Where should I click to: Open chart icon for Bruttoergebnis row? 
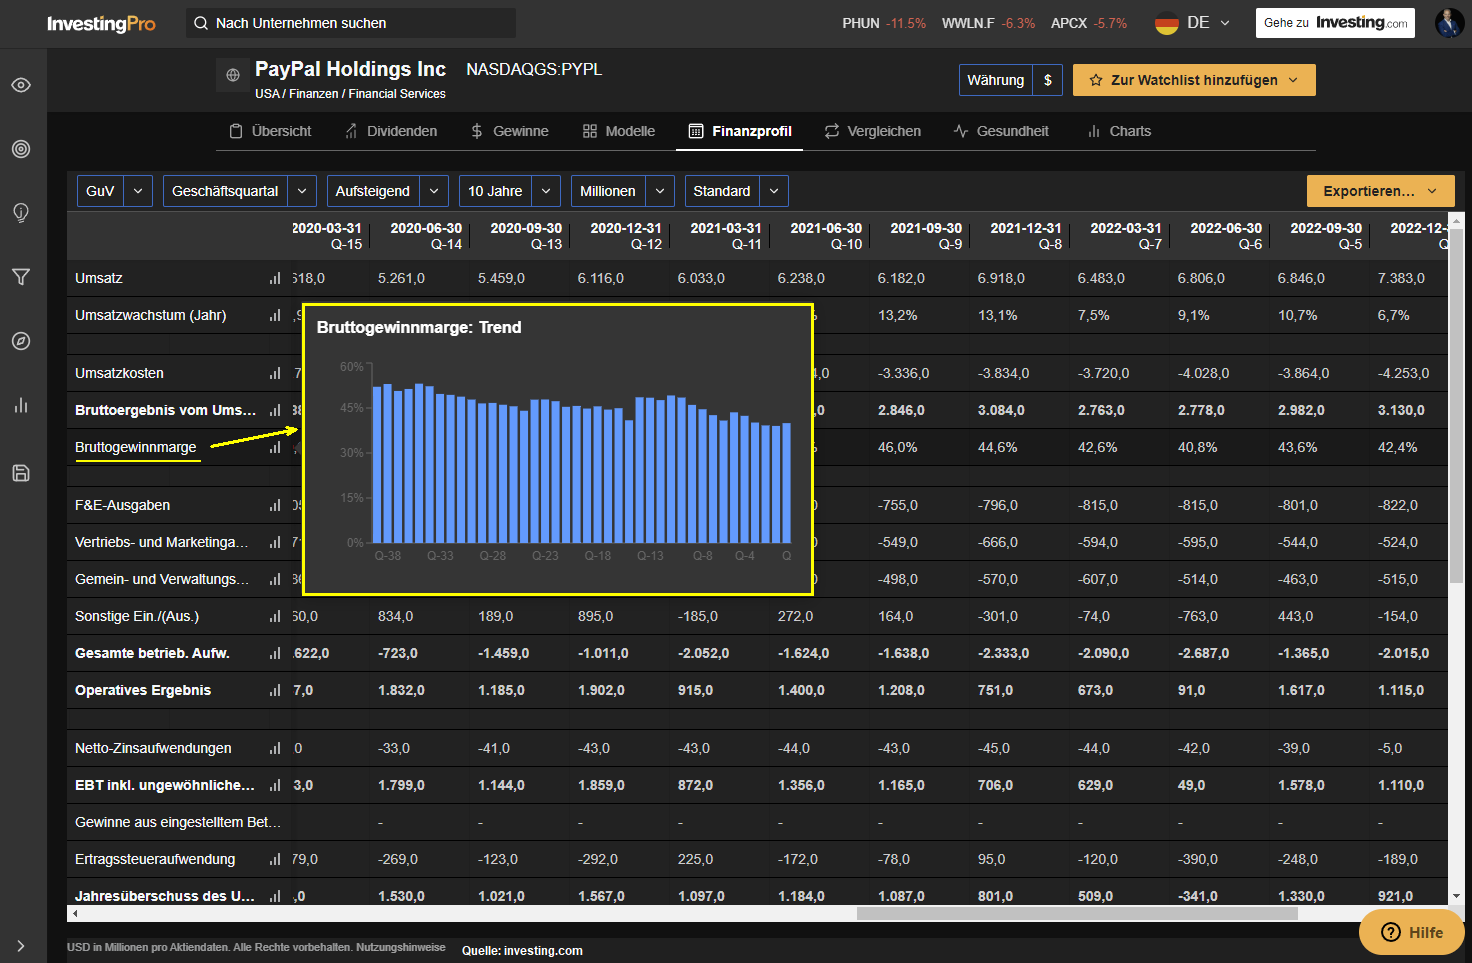coord(275,410)
